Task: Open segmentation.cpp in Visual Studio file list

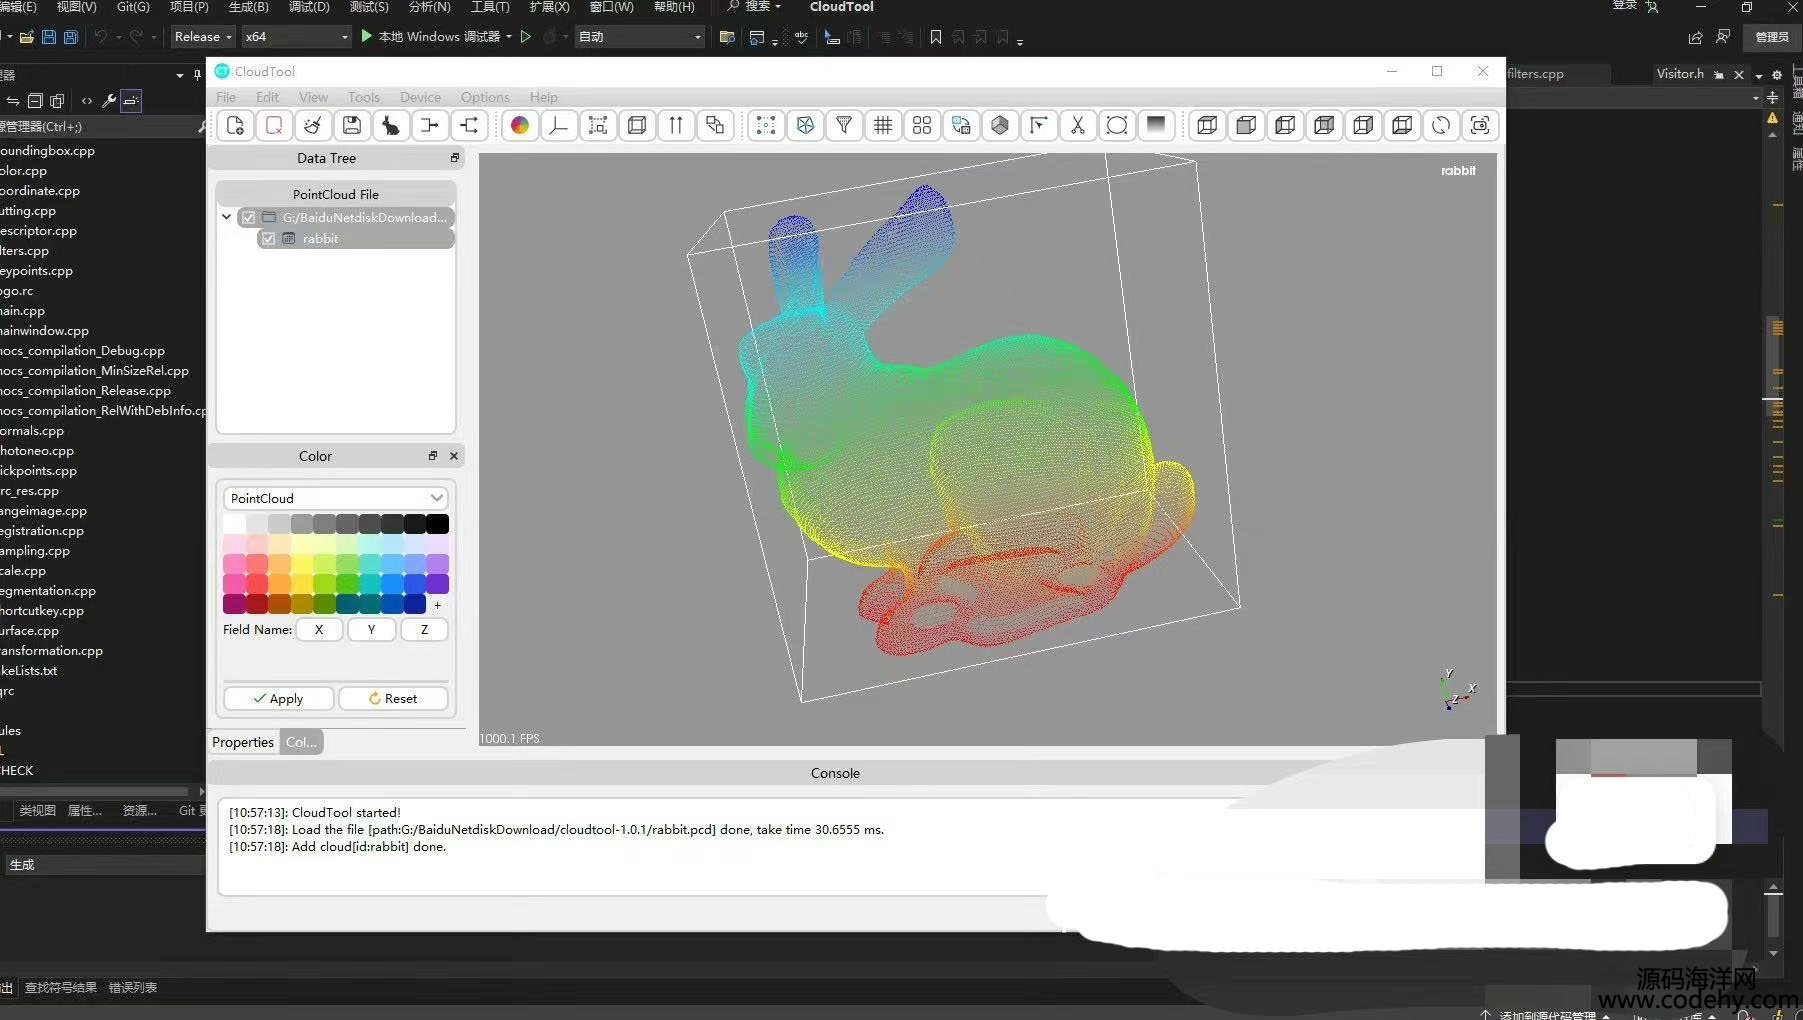Action: pos(48,591)
